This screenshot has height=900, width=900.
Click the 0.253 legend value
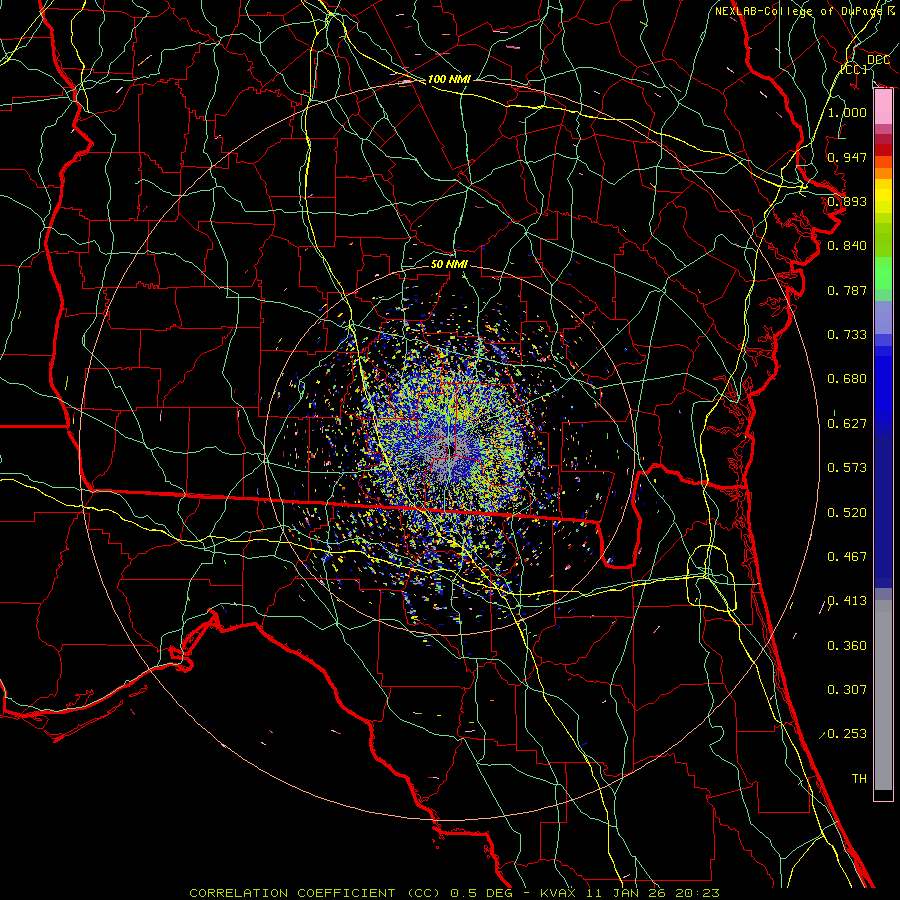[x=847, y=734]
